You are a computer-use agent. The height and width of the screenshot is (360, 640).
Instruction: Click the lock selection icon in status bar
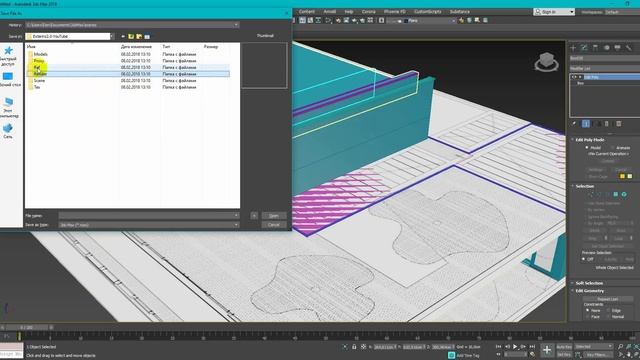point(354,347)
